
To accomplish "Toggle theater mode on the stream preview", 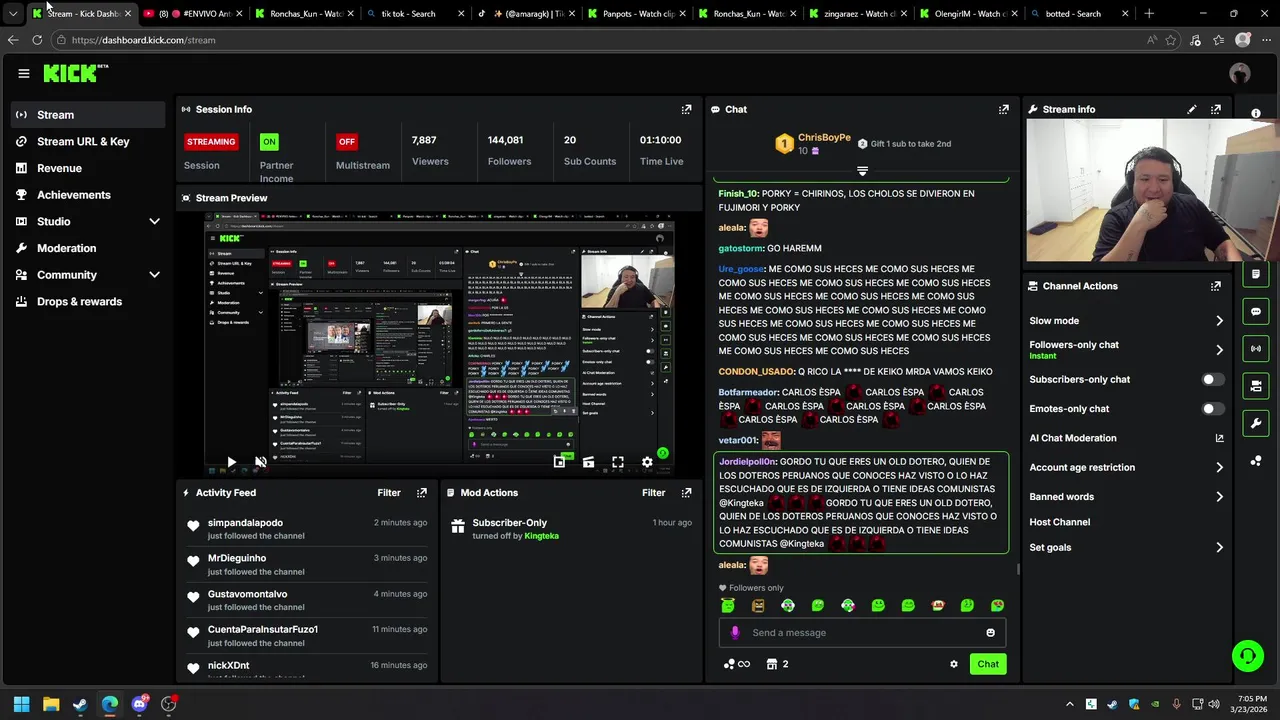I will [588, 462].
